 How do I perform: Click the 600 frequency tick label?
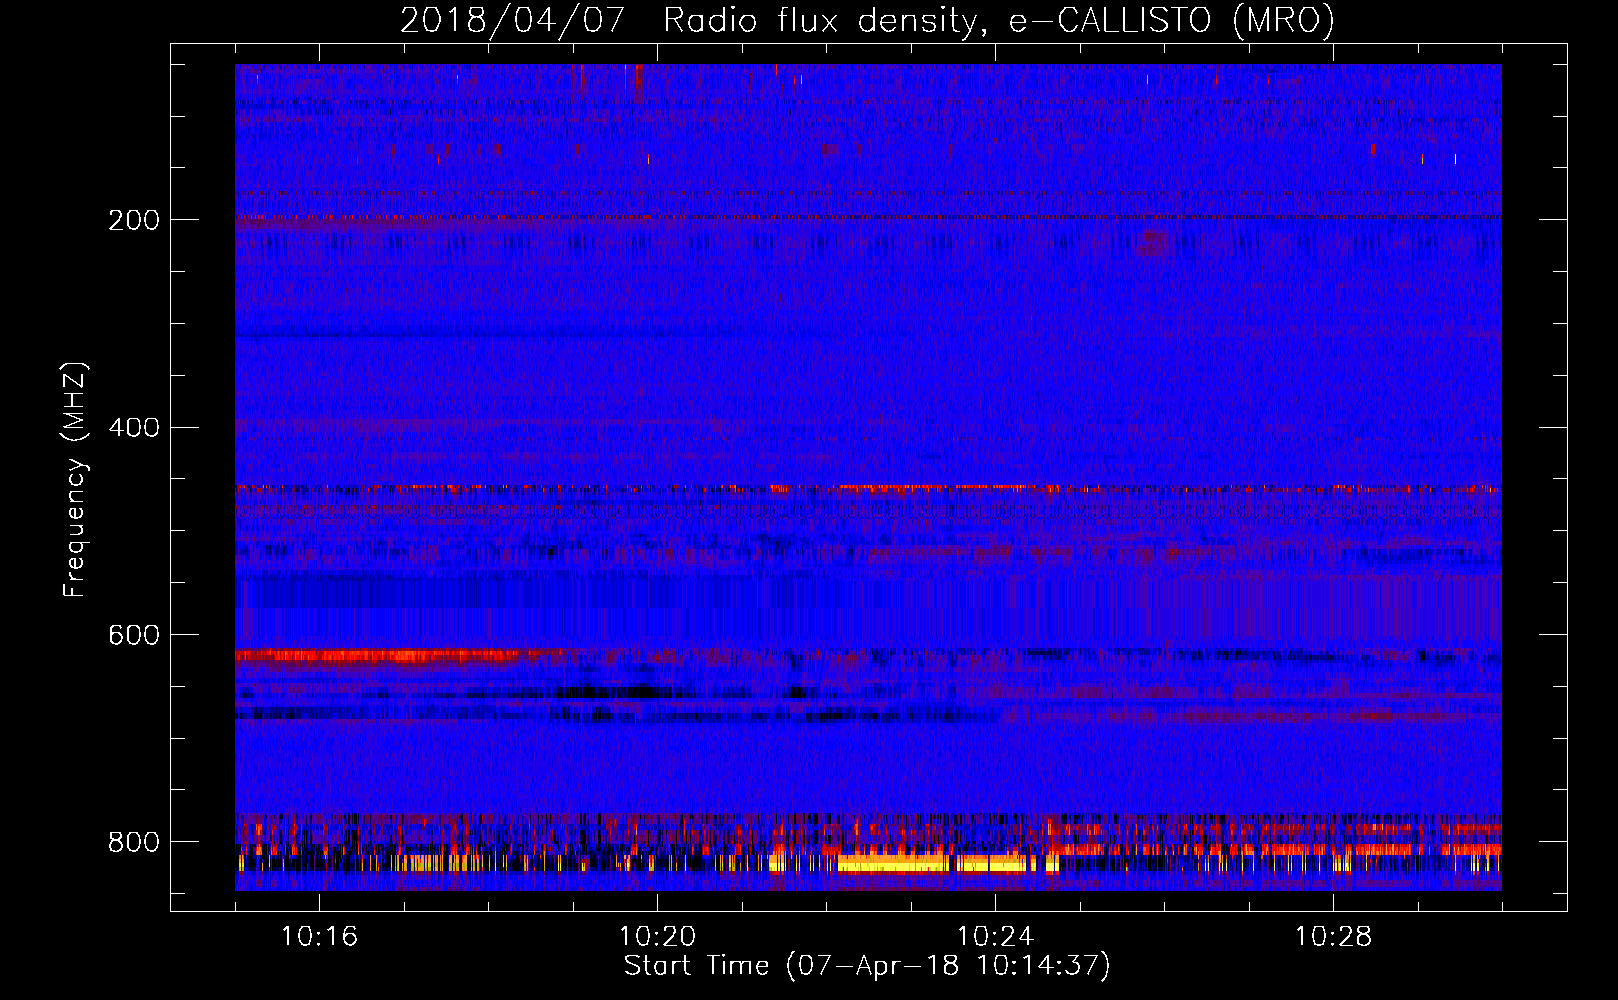[x=134, y=636]
